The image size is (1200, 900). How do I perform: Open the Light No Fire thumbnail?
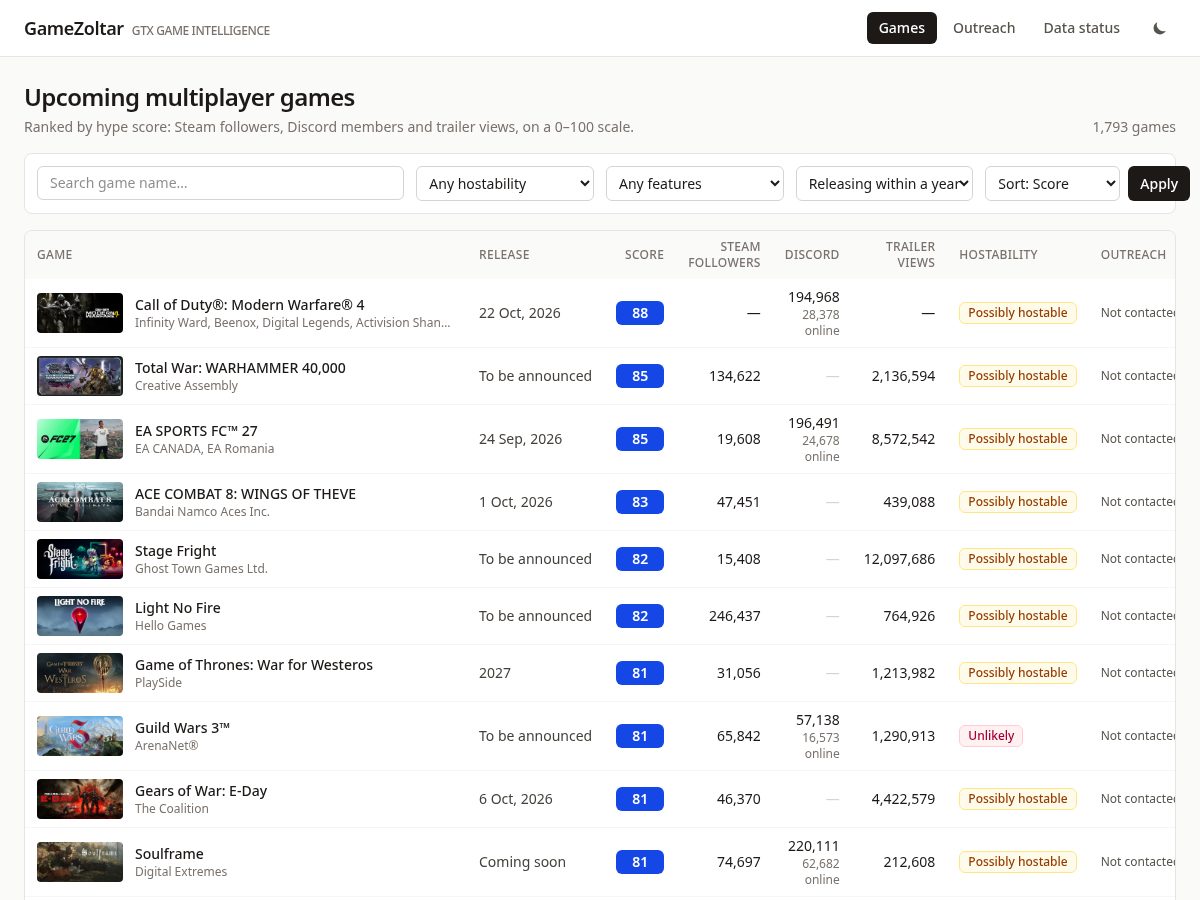click(80, 616)
